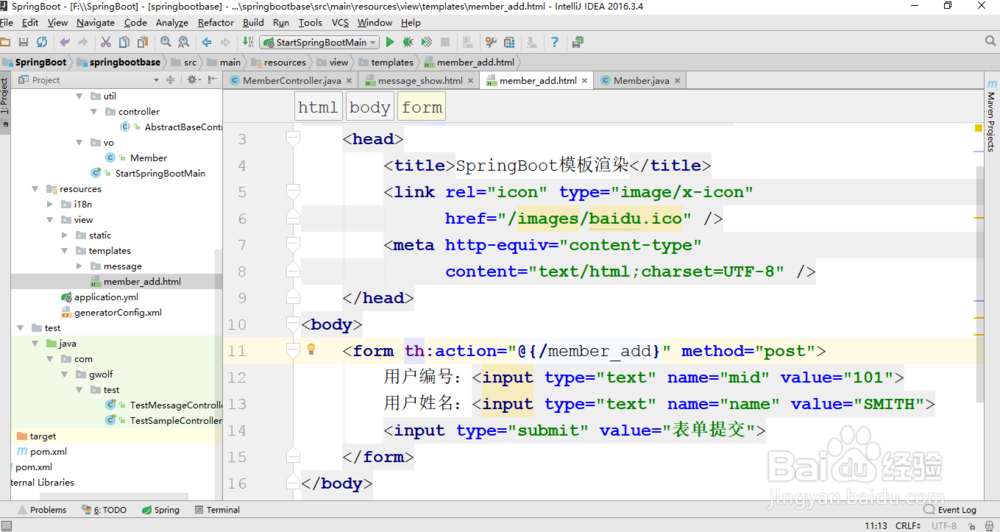This screenshot has height=532, width=1000.
Task: Open the VCS menu
Action: [340, 22]
